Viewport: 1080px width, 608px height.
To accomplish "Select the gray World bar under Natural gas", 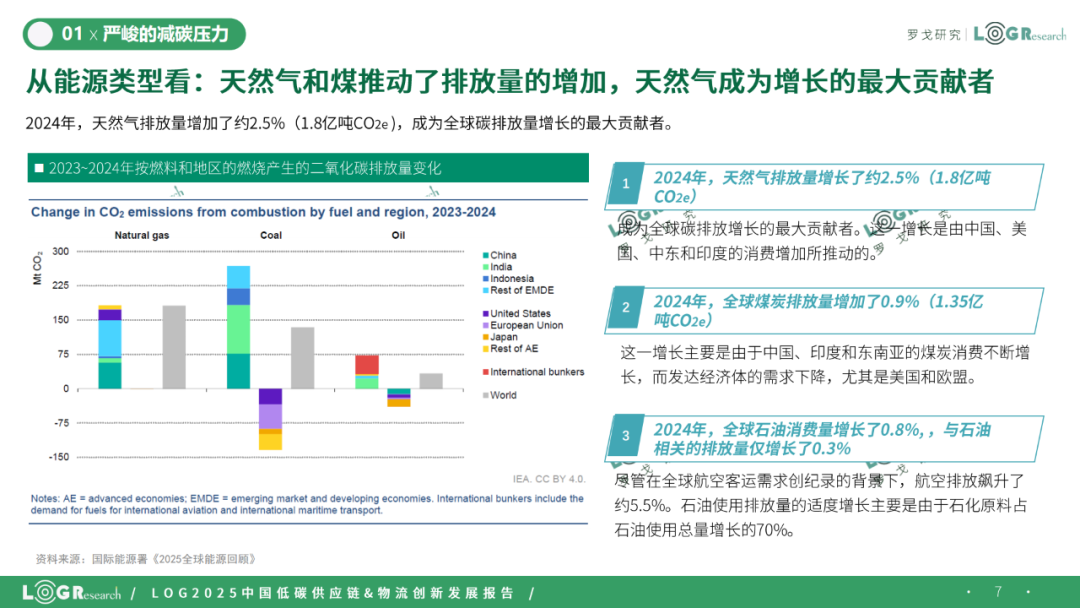I will [x=174, y=347].
